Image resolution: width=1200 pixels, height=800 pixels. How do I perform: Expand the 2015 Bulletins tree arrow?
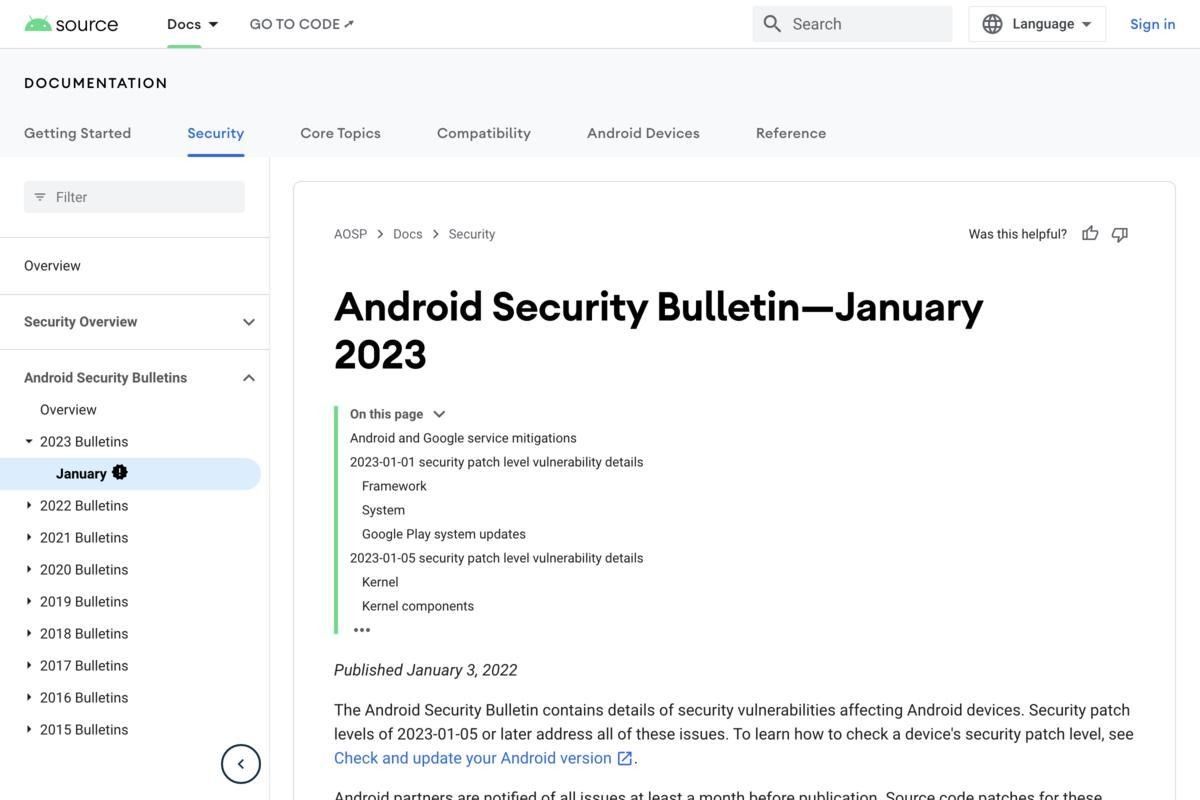tap(29, 729)
